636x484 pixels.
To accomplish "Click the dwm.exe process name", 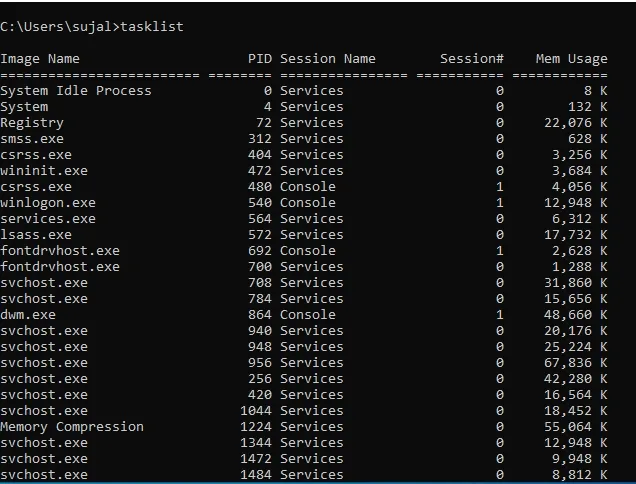I will [x=28, y=314].
